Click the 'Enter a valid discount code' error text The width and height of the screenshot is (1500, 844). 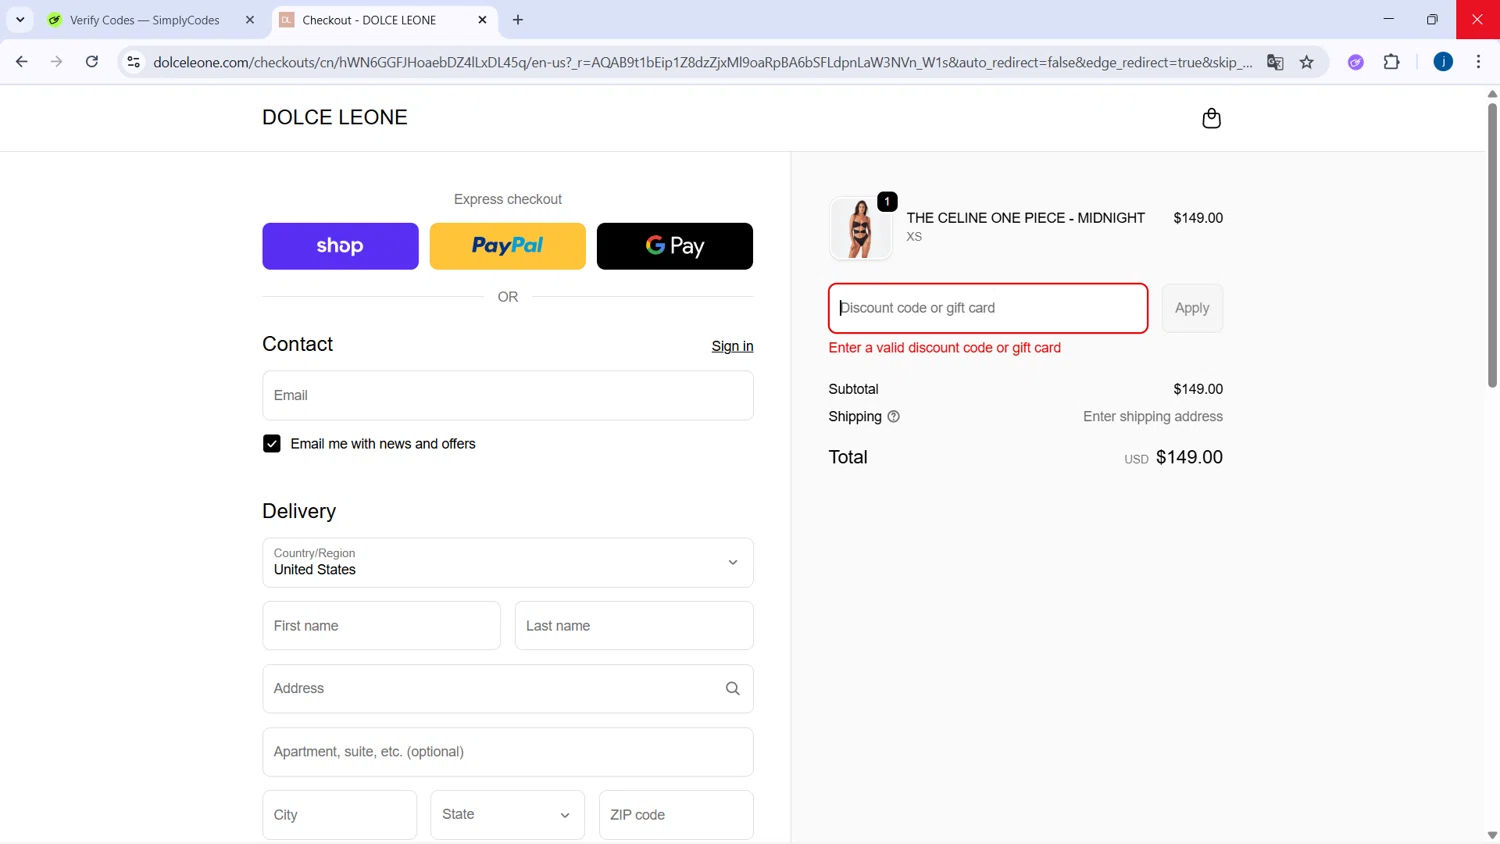(945, 348)
